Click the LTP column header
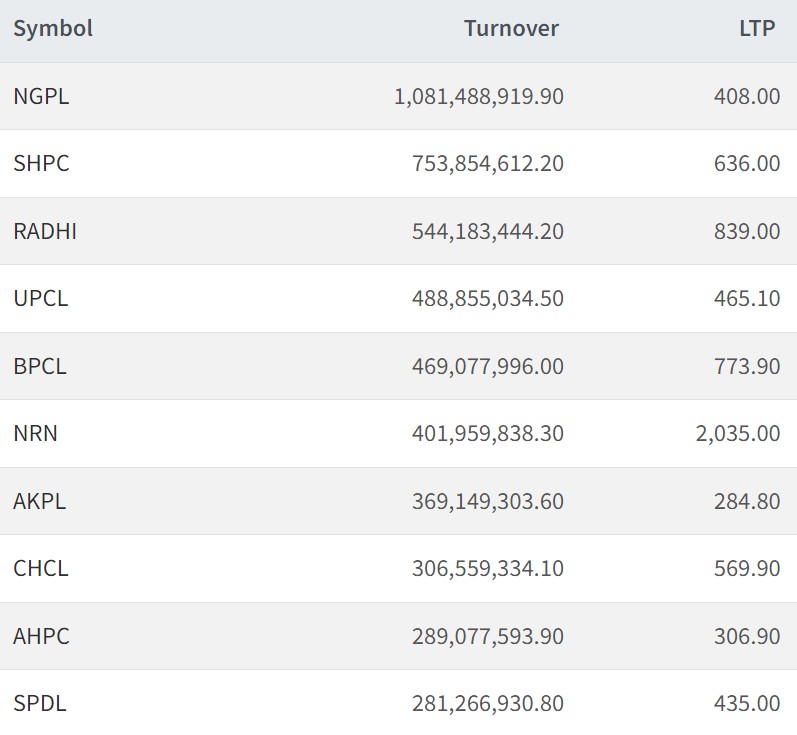This screenshot has height=735, width=797. (x=756, y=28)
